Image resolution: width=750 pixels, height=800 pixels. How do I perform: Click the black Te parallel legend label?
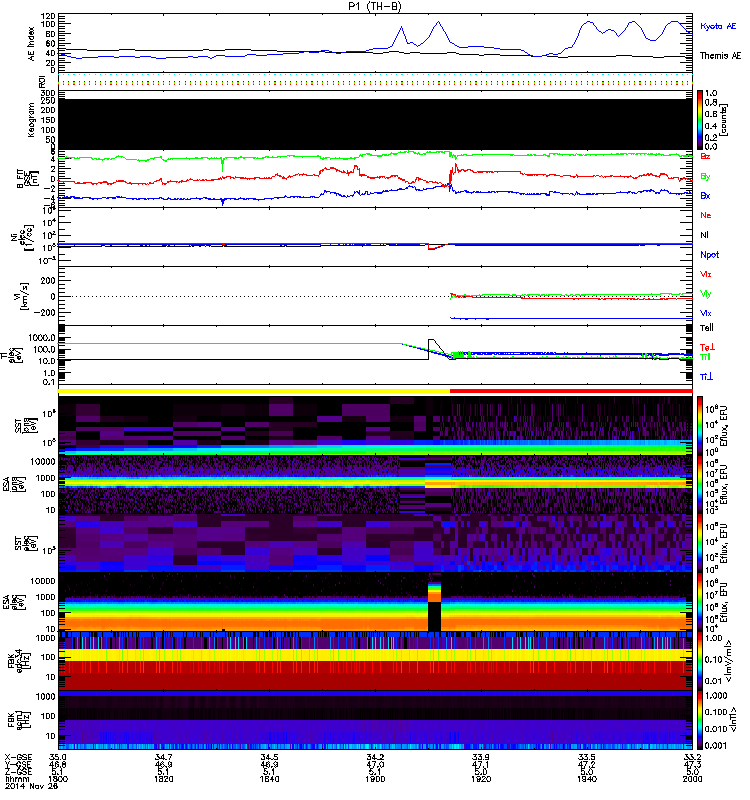pos(707,328)
